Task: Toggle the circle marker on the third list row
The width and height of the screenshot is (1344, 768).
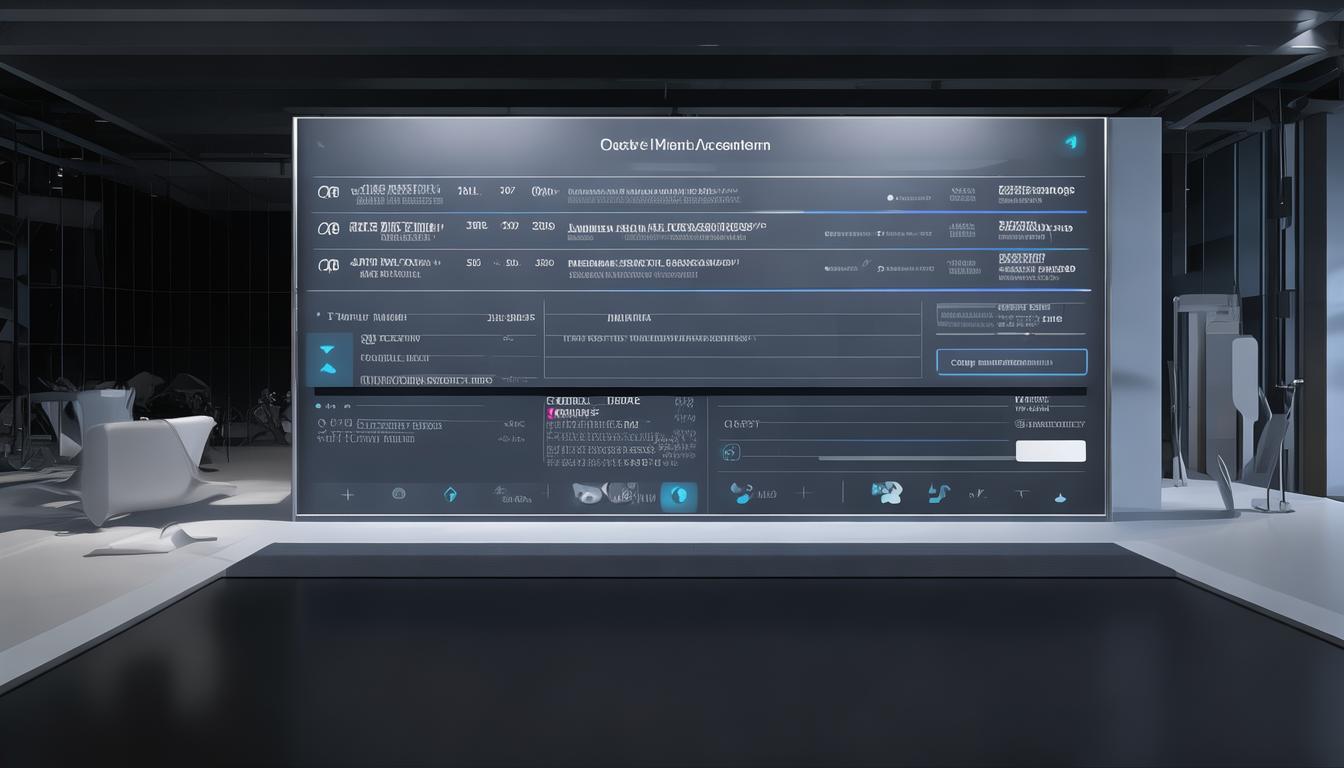Action: (327, 265)
